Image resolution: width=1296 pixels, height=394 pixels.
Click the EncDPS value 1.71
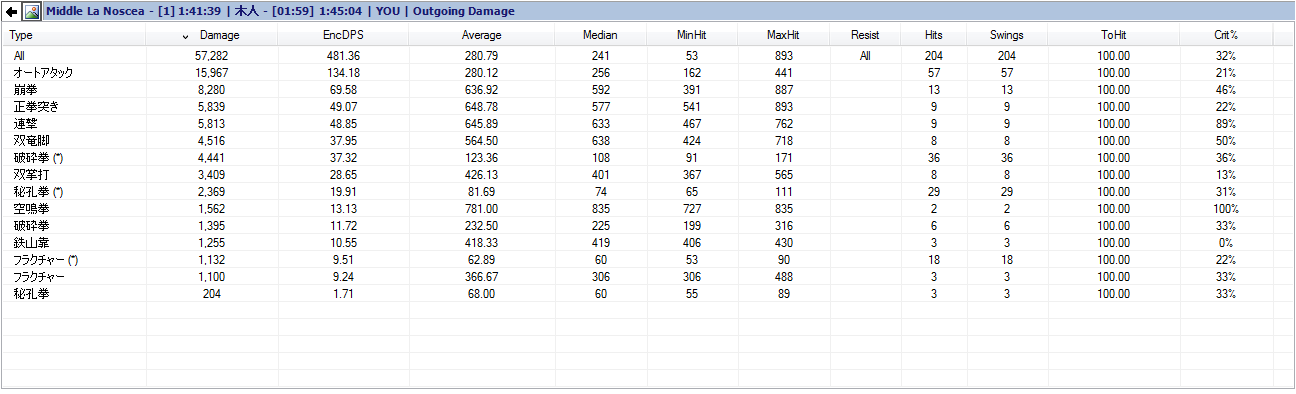point(342,294)
